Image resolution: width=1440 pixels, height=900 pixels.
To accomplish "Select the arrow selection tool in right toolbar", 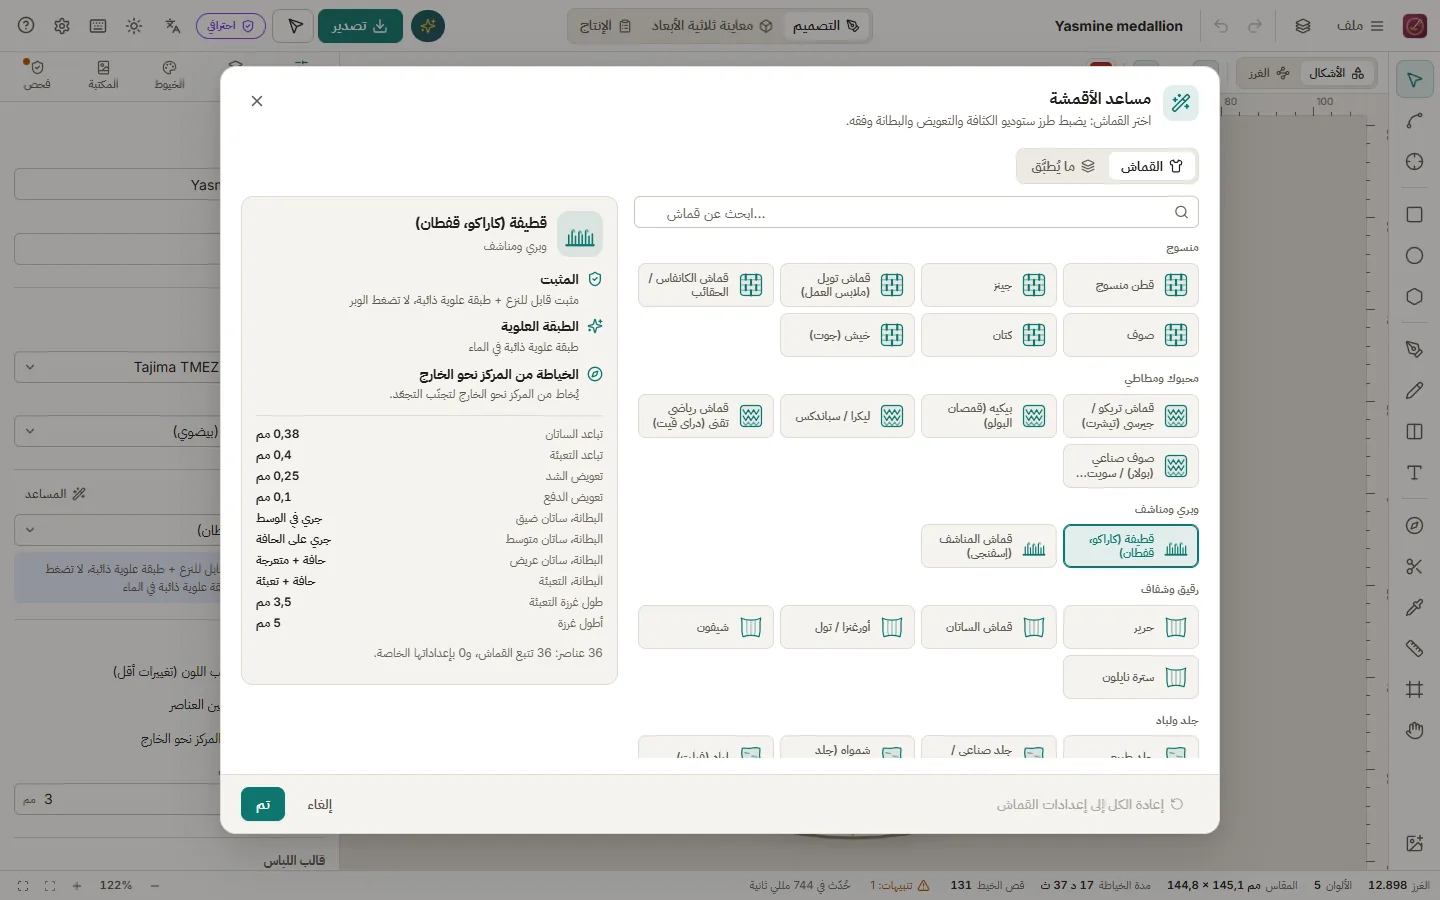I will pos(1414,80).
